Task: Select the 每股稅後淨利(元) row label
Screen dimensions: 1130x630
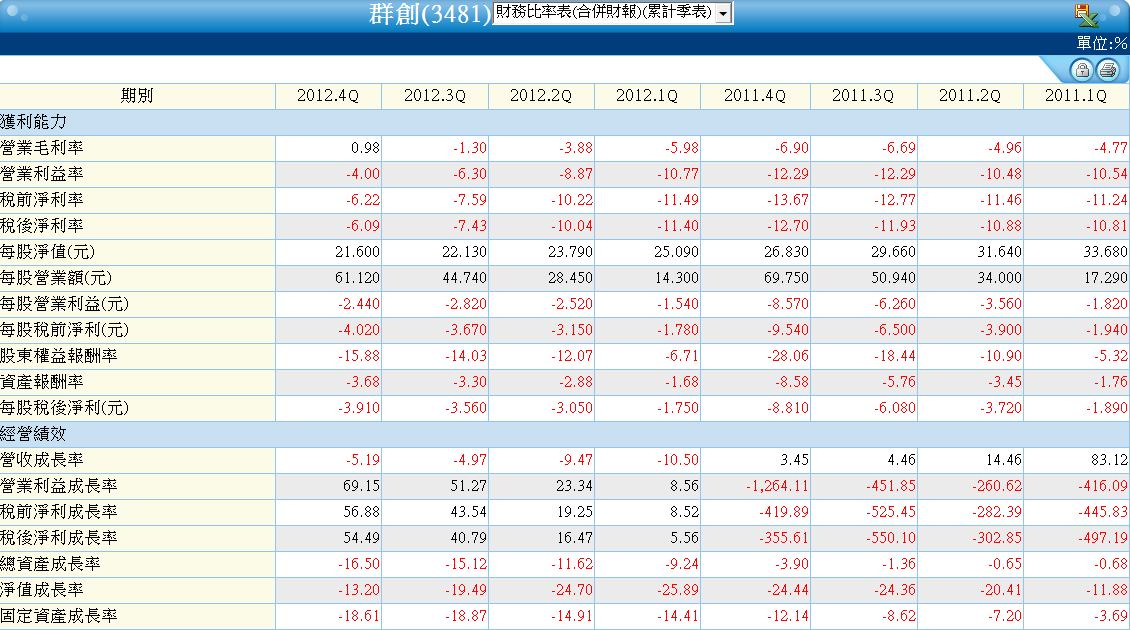Action: (65, 407)
